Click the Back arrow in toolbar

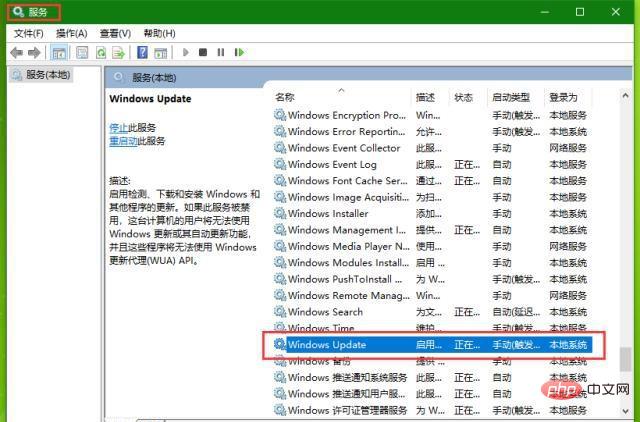[x=17, y=52]
